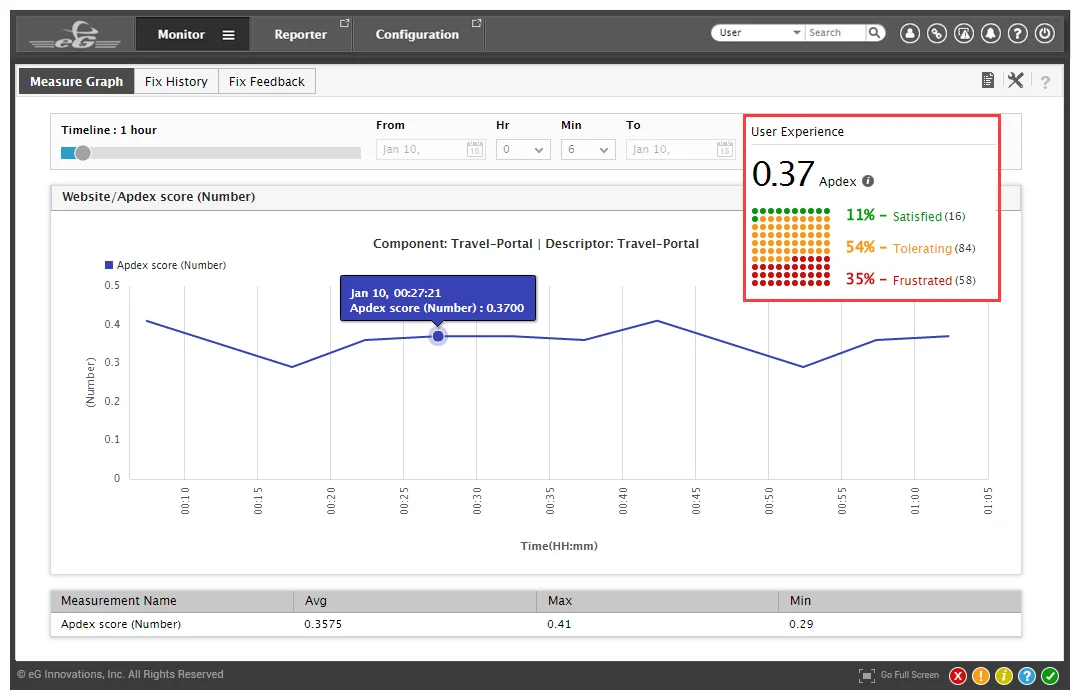Click the power sign-out icon
Viewport: 1080px width, 700px height.
tap(1045, 33)
